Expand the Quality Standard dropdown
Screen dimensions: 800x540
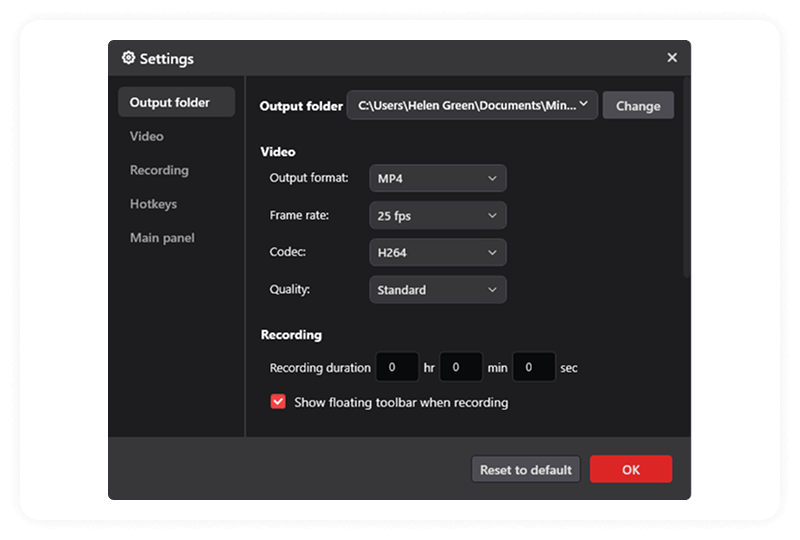point(437,290)
